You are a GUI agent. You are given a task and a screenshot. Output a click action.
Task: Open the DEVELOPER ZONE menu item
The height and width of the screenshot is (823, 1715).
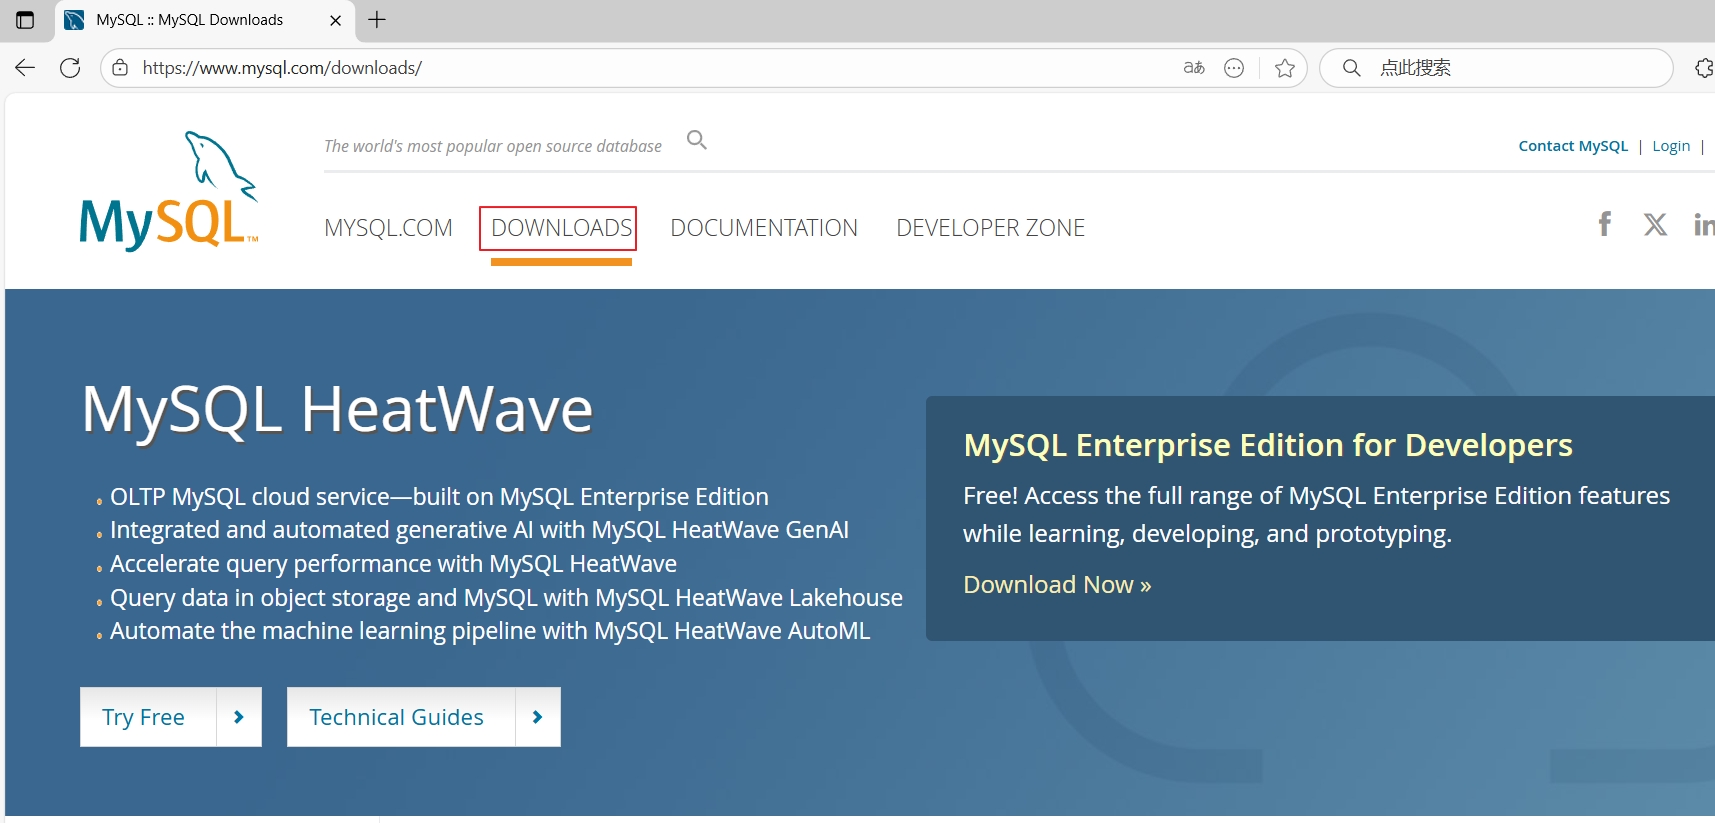click(990, 228)
